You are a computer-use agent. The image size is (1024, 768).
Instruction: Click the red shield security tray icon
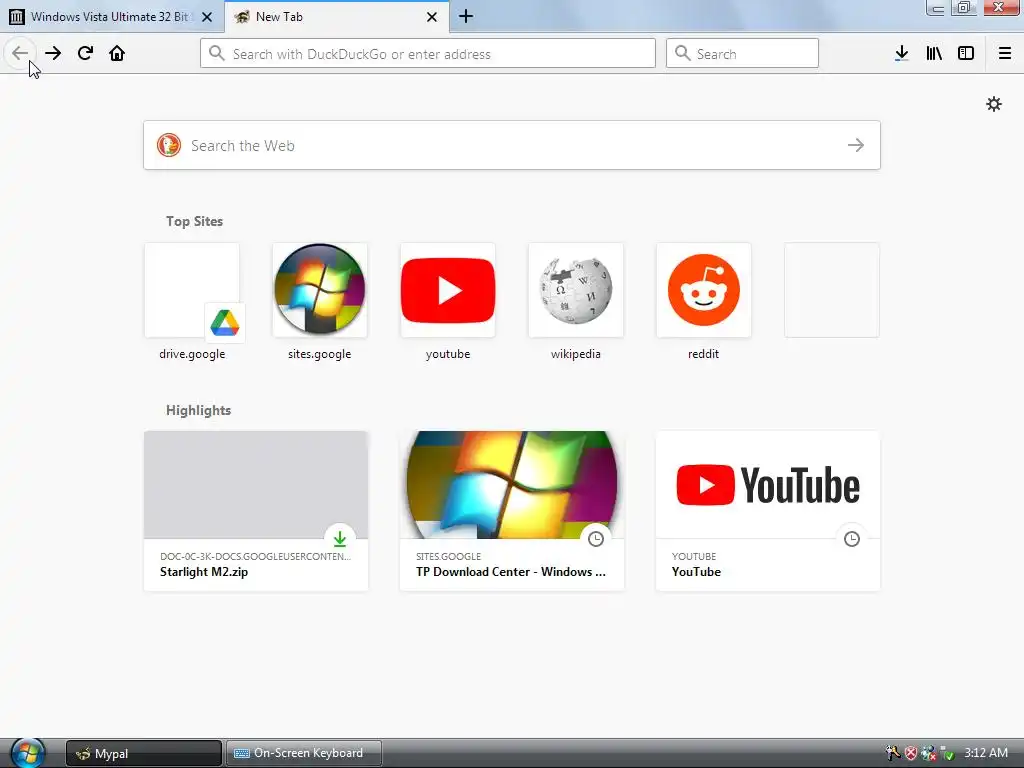tap(911, 753)
